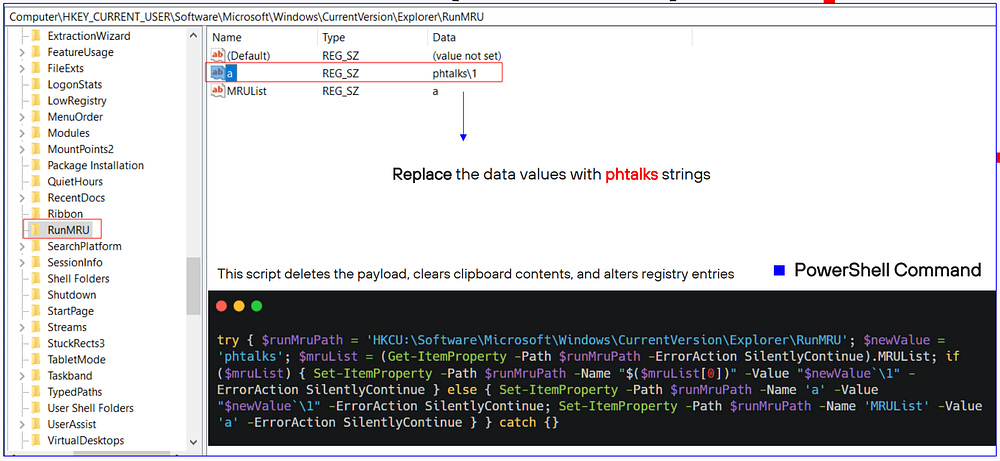Click the StartPage folder icon
The image size is (1000, 461).
[x=36, y=311]
